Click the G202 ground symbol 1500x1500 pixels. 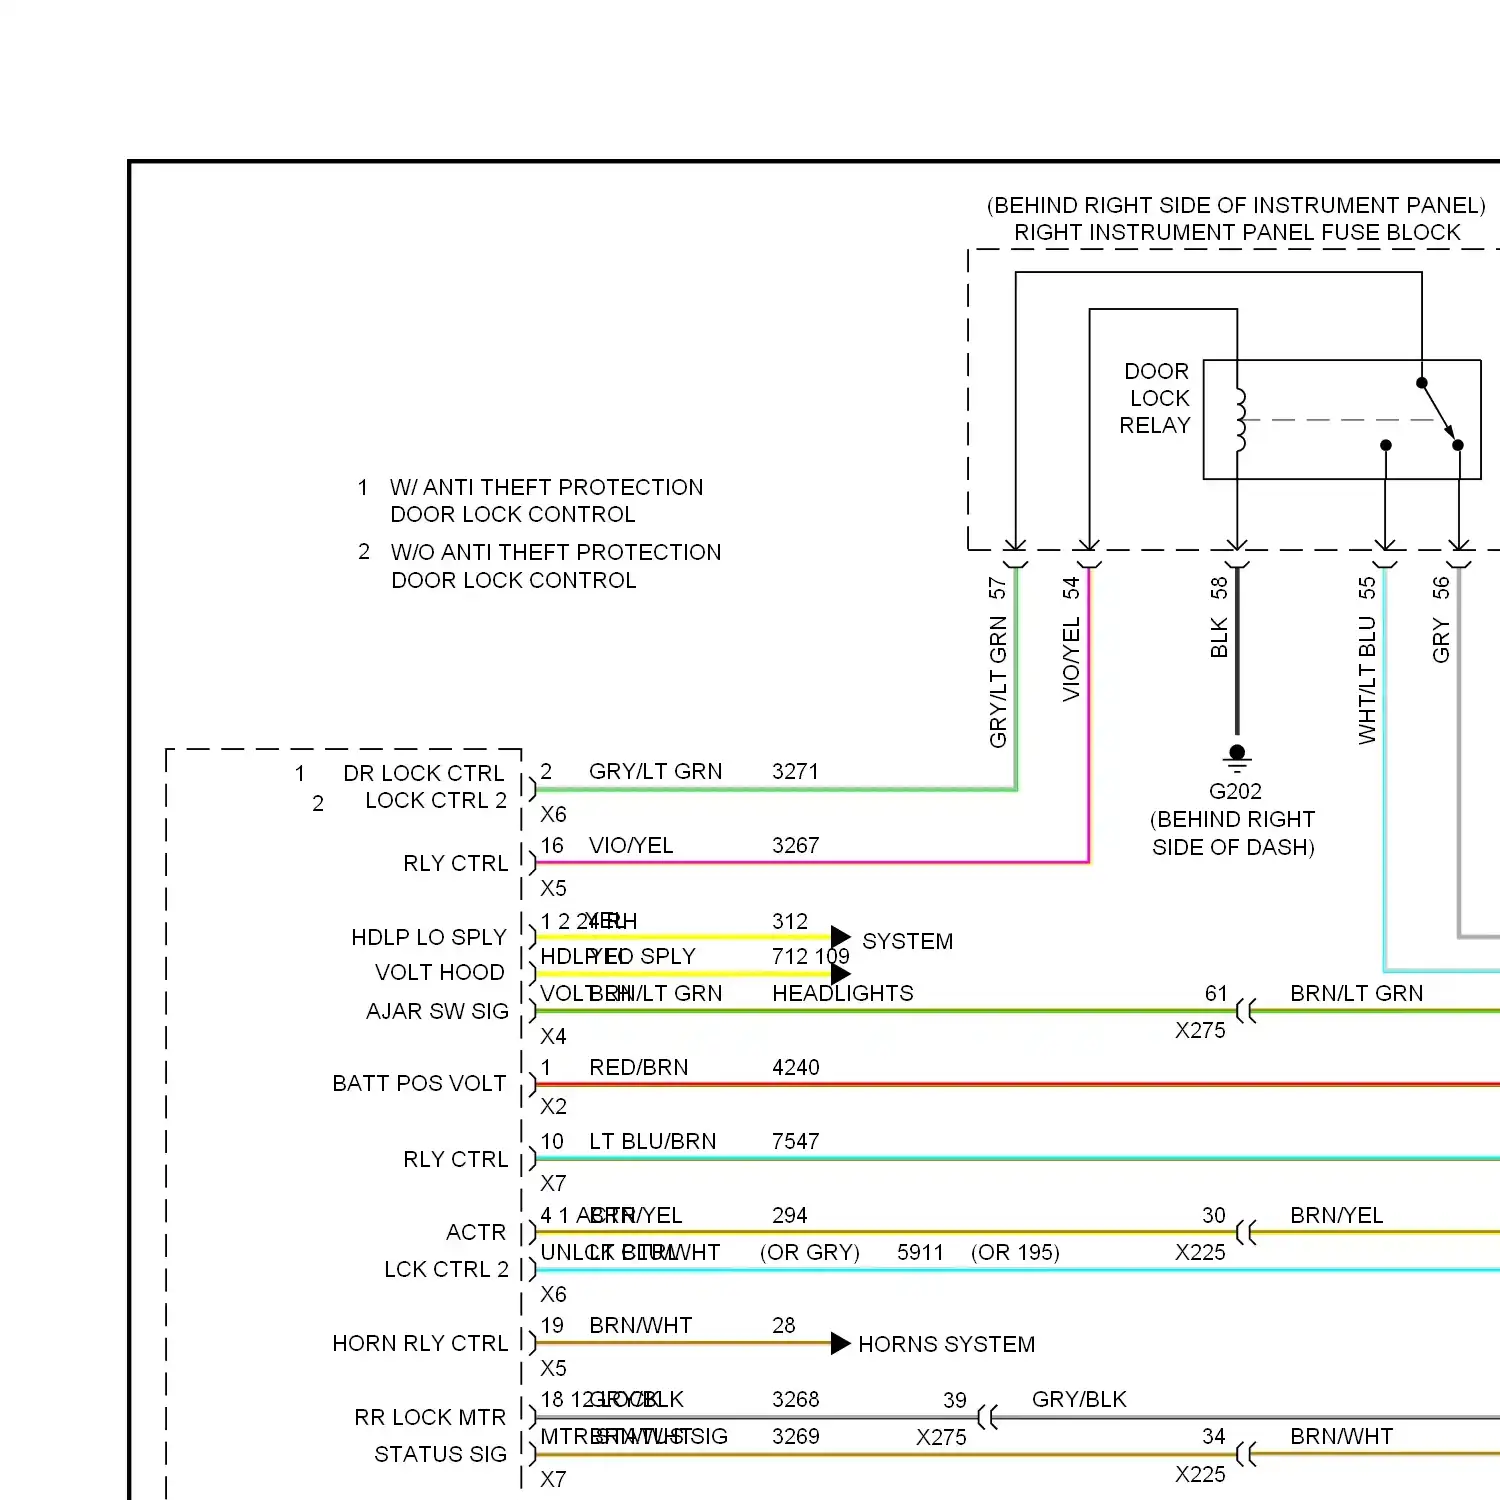pos(1237,757)
